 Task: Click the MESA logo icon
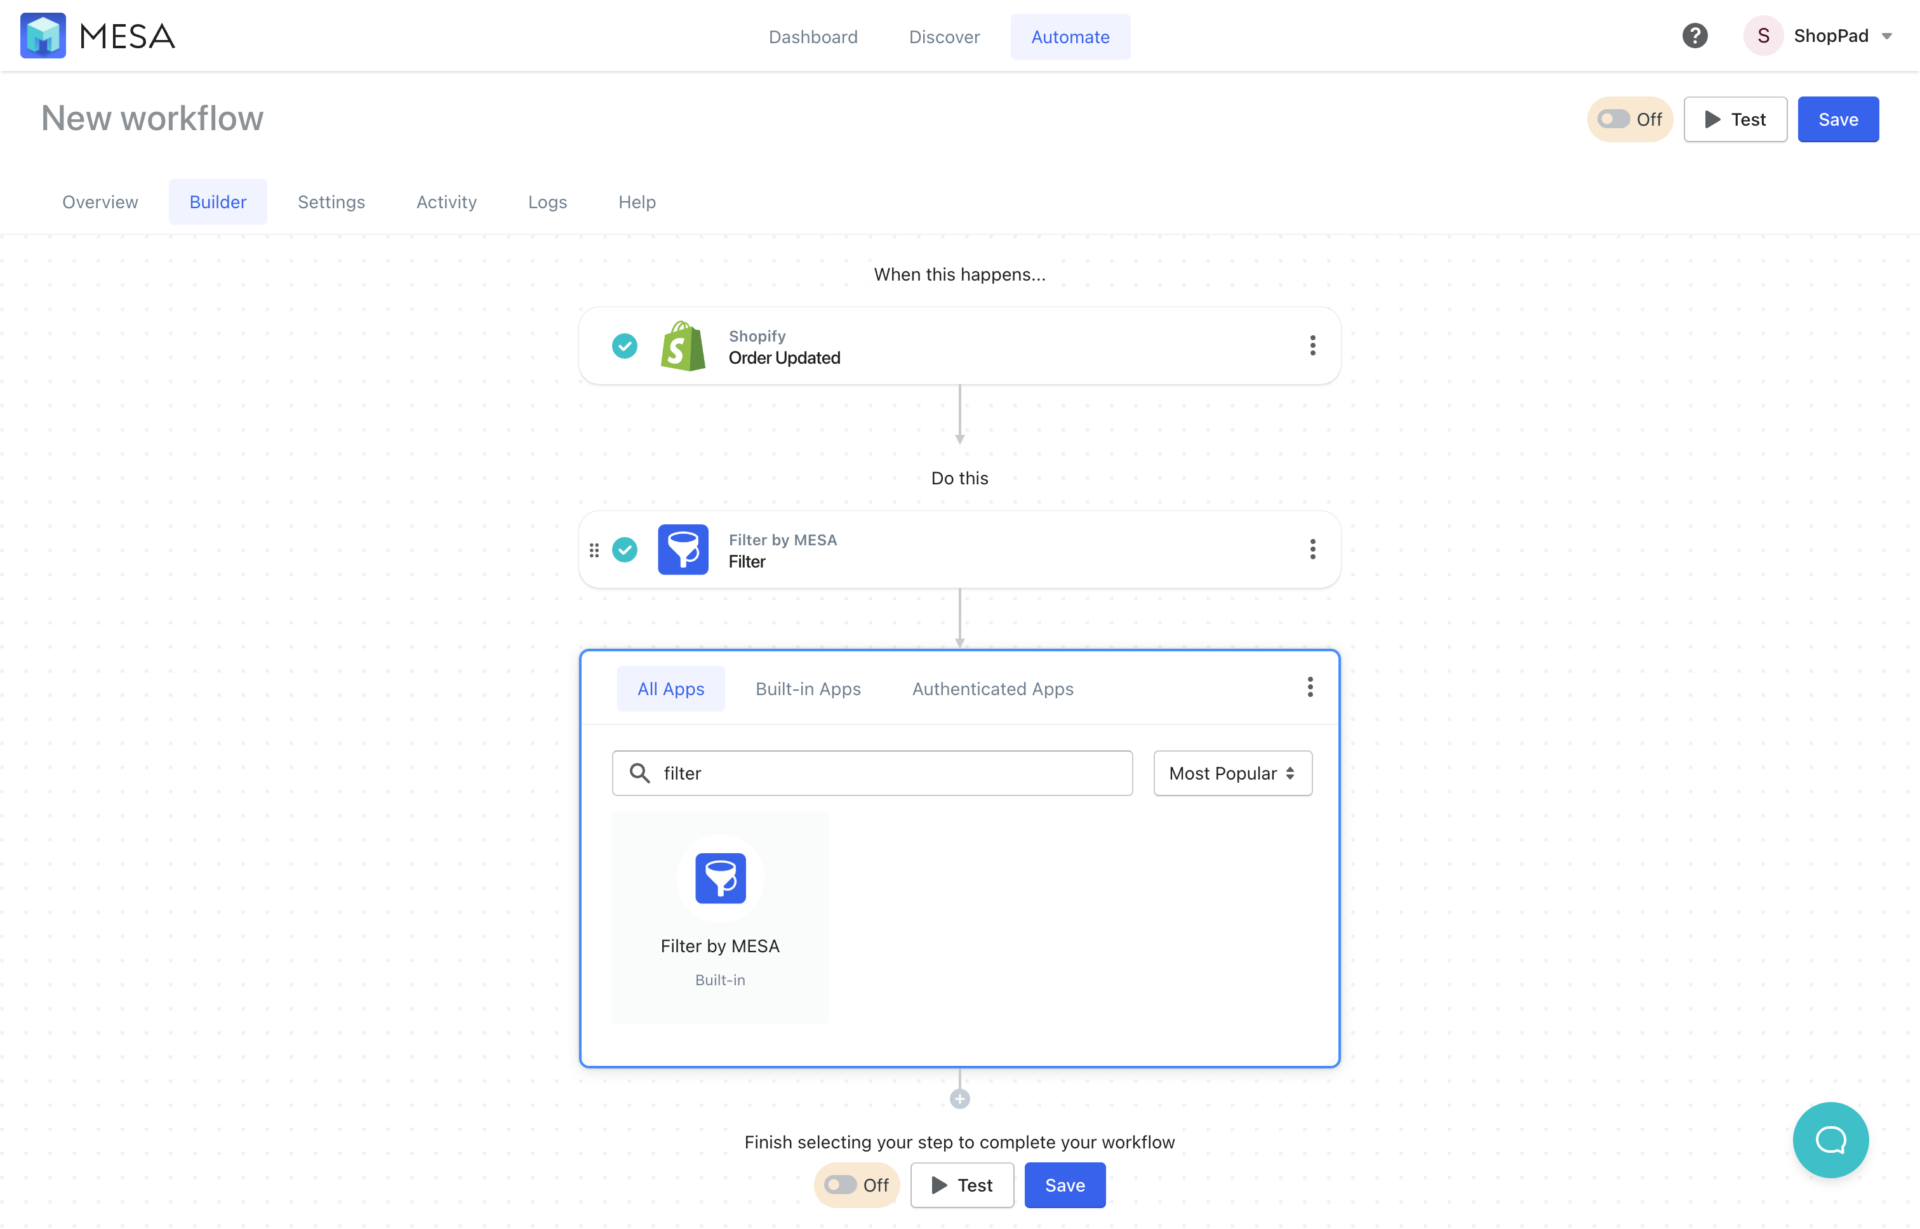tap(43, 35)
